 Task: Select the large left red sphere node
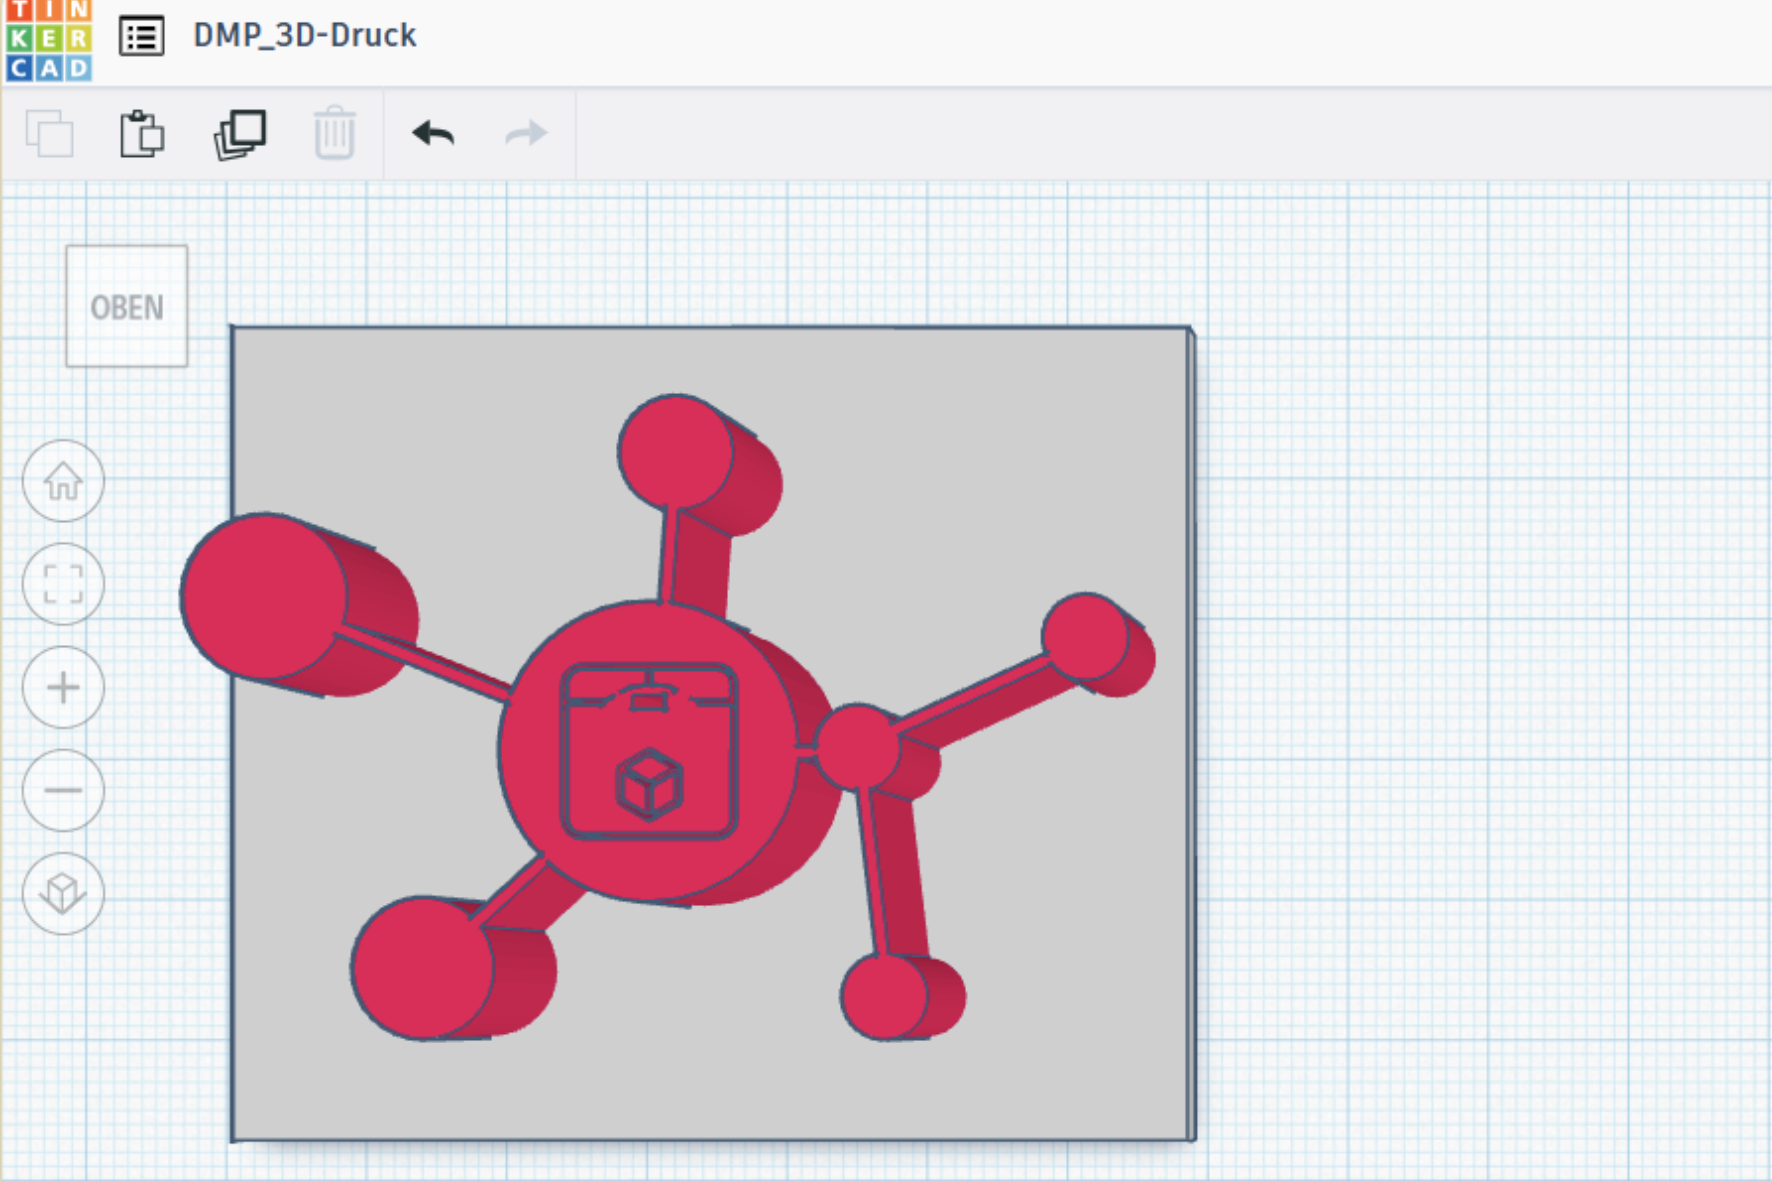click(x=264, y=596)
